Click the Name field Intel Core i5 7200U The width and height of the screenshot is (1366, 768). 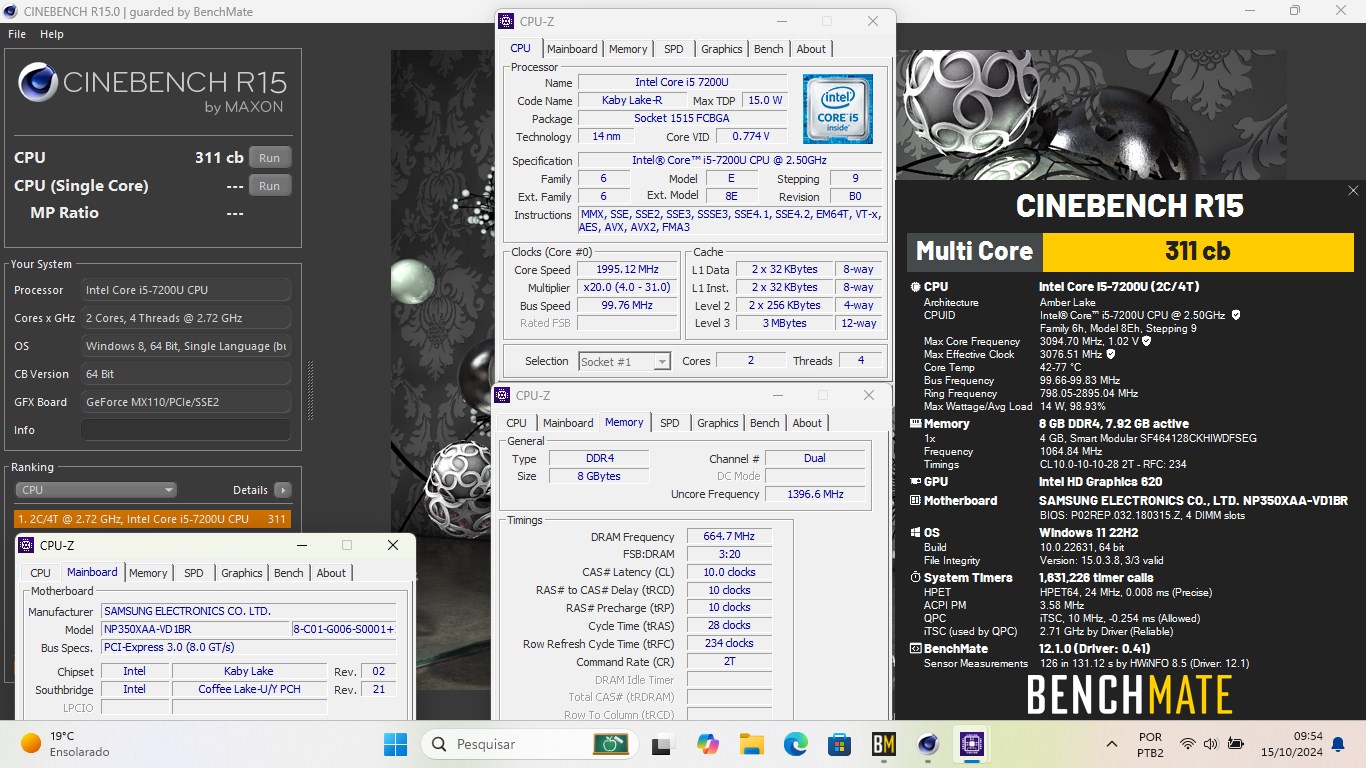click(682, 82)
